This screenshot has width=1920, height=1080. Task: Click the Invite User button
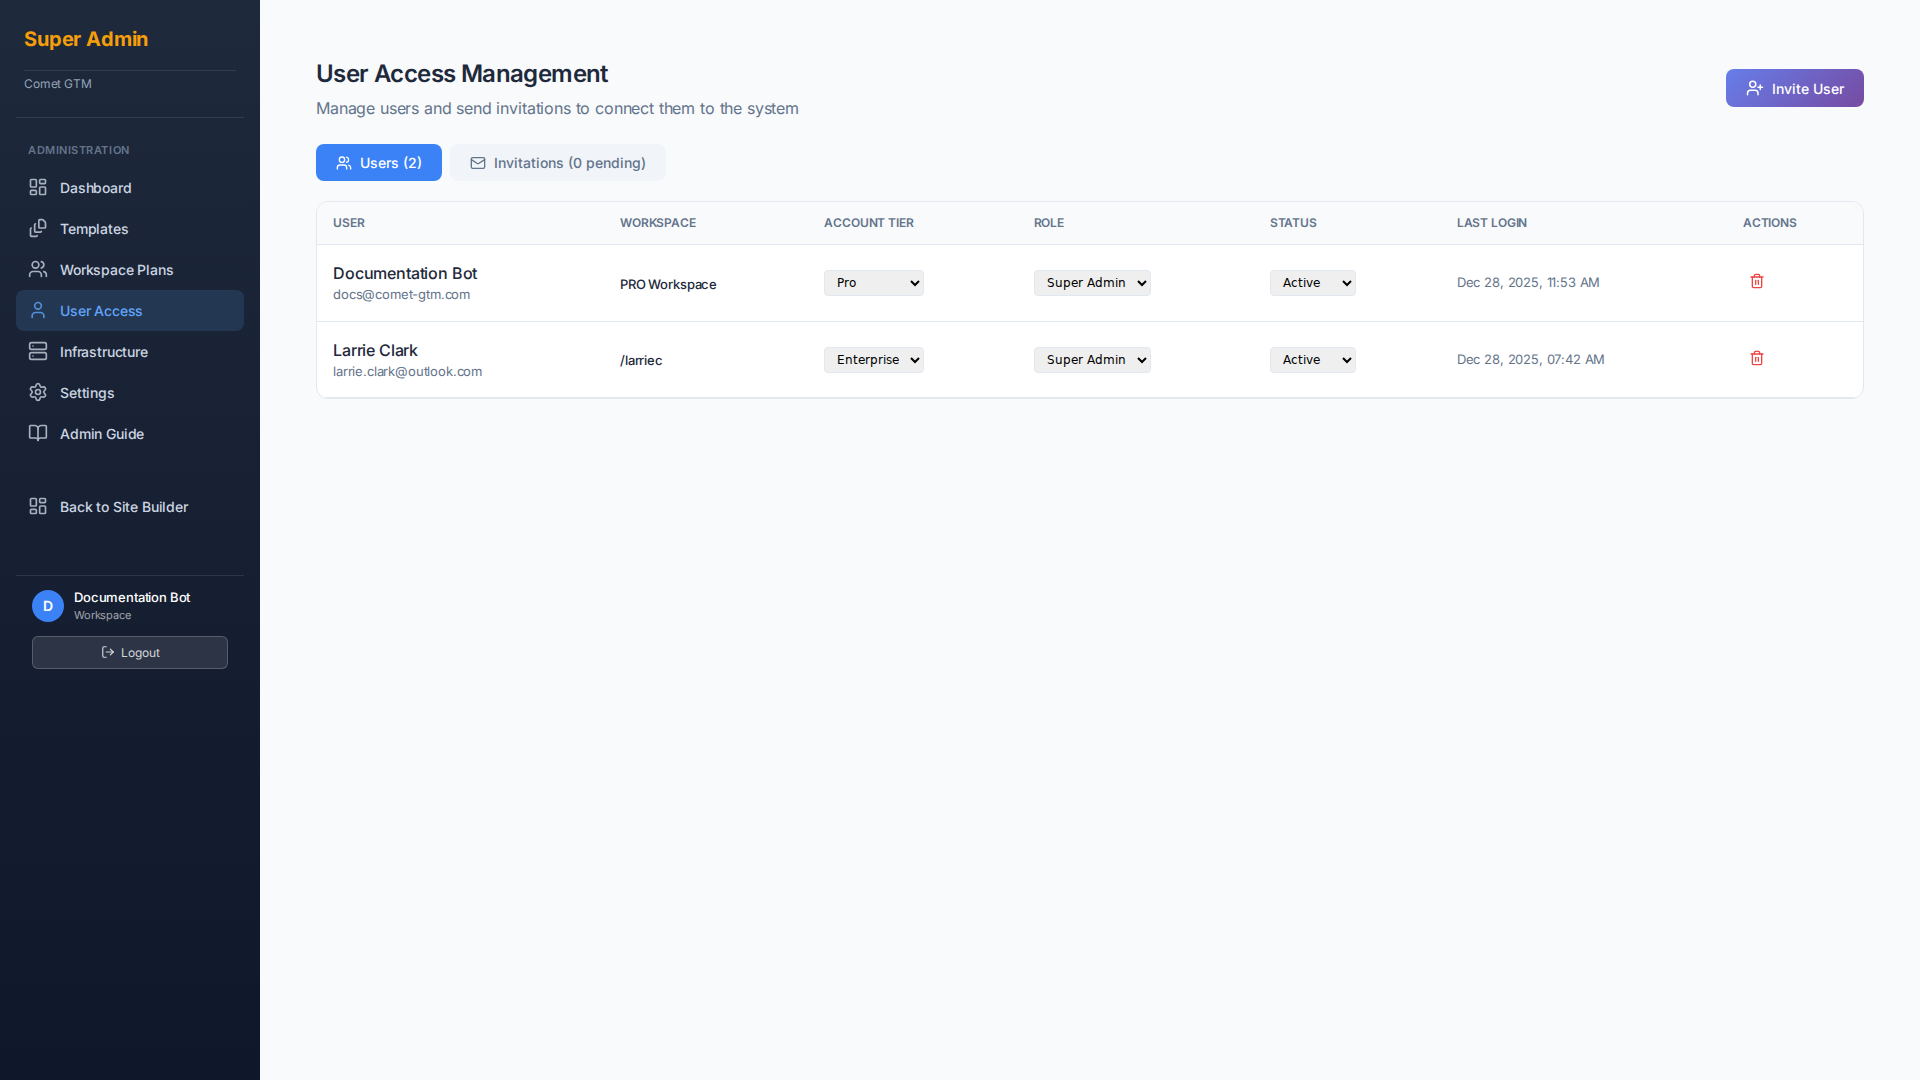tap(1794, 88)
